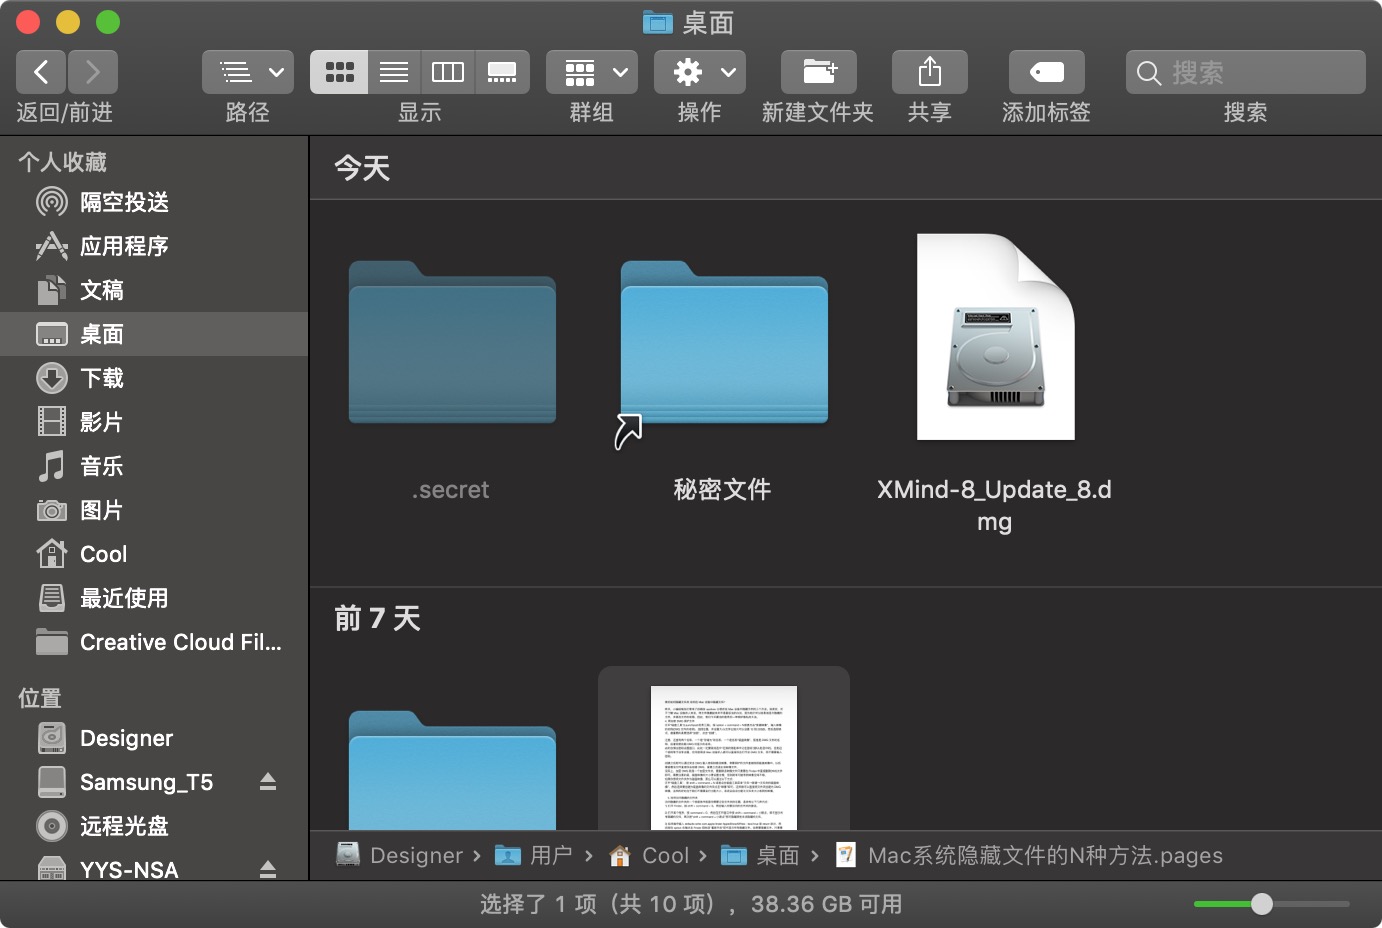Click the .pages file in path bar
The image size is (1382, 928).
point(1029,856)
